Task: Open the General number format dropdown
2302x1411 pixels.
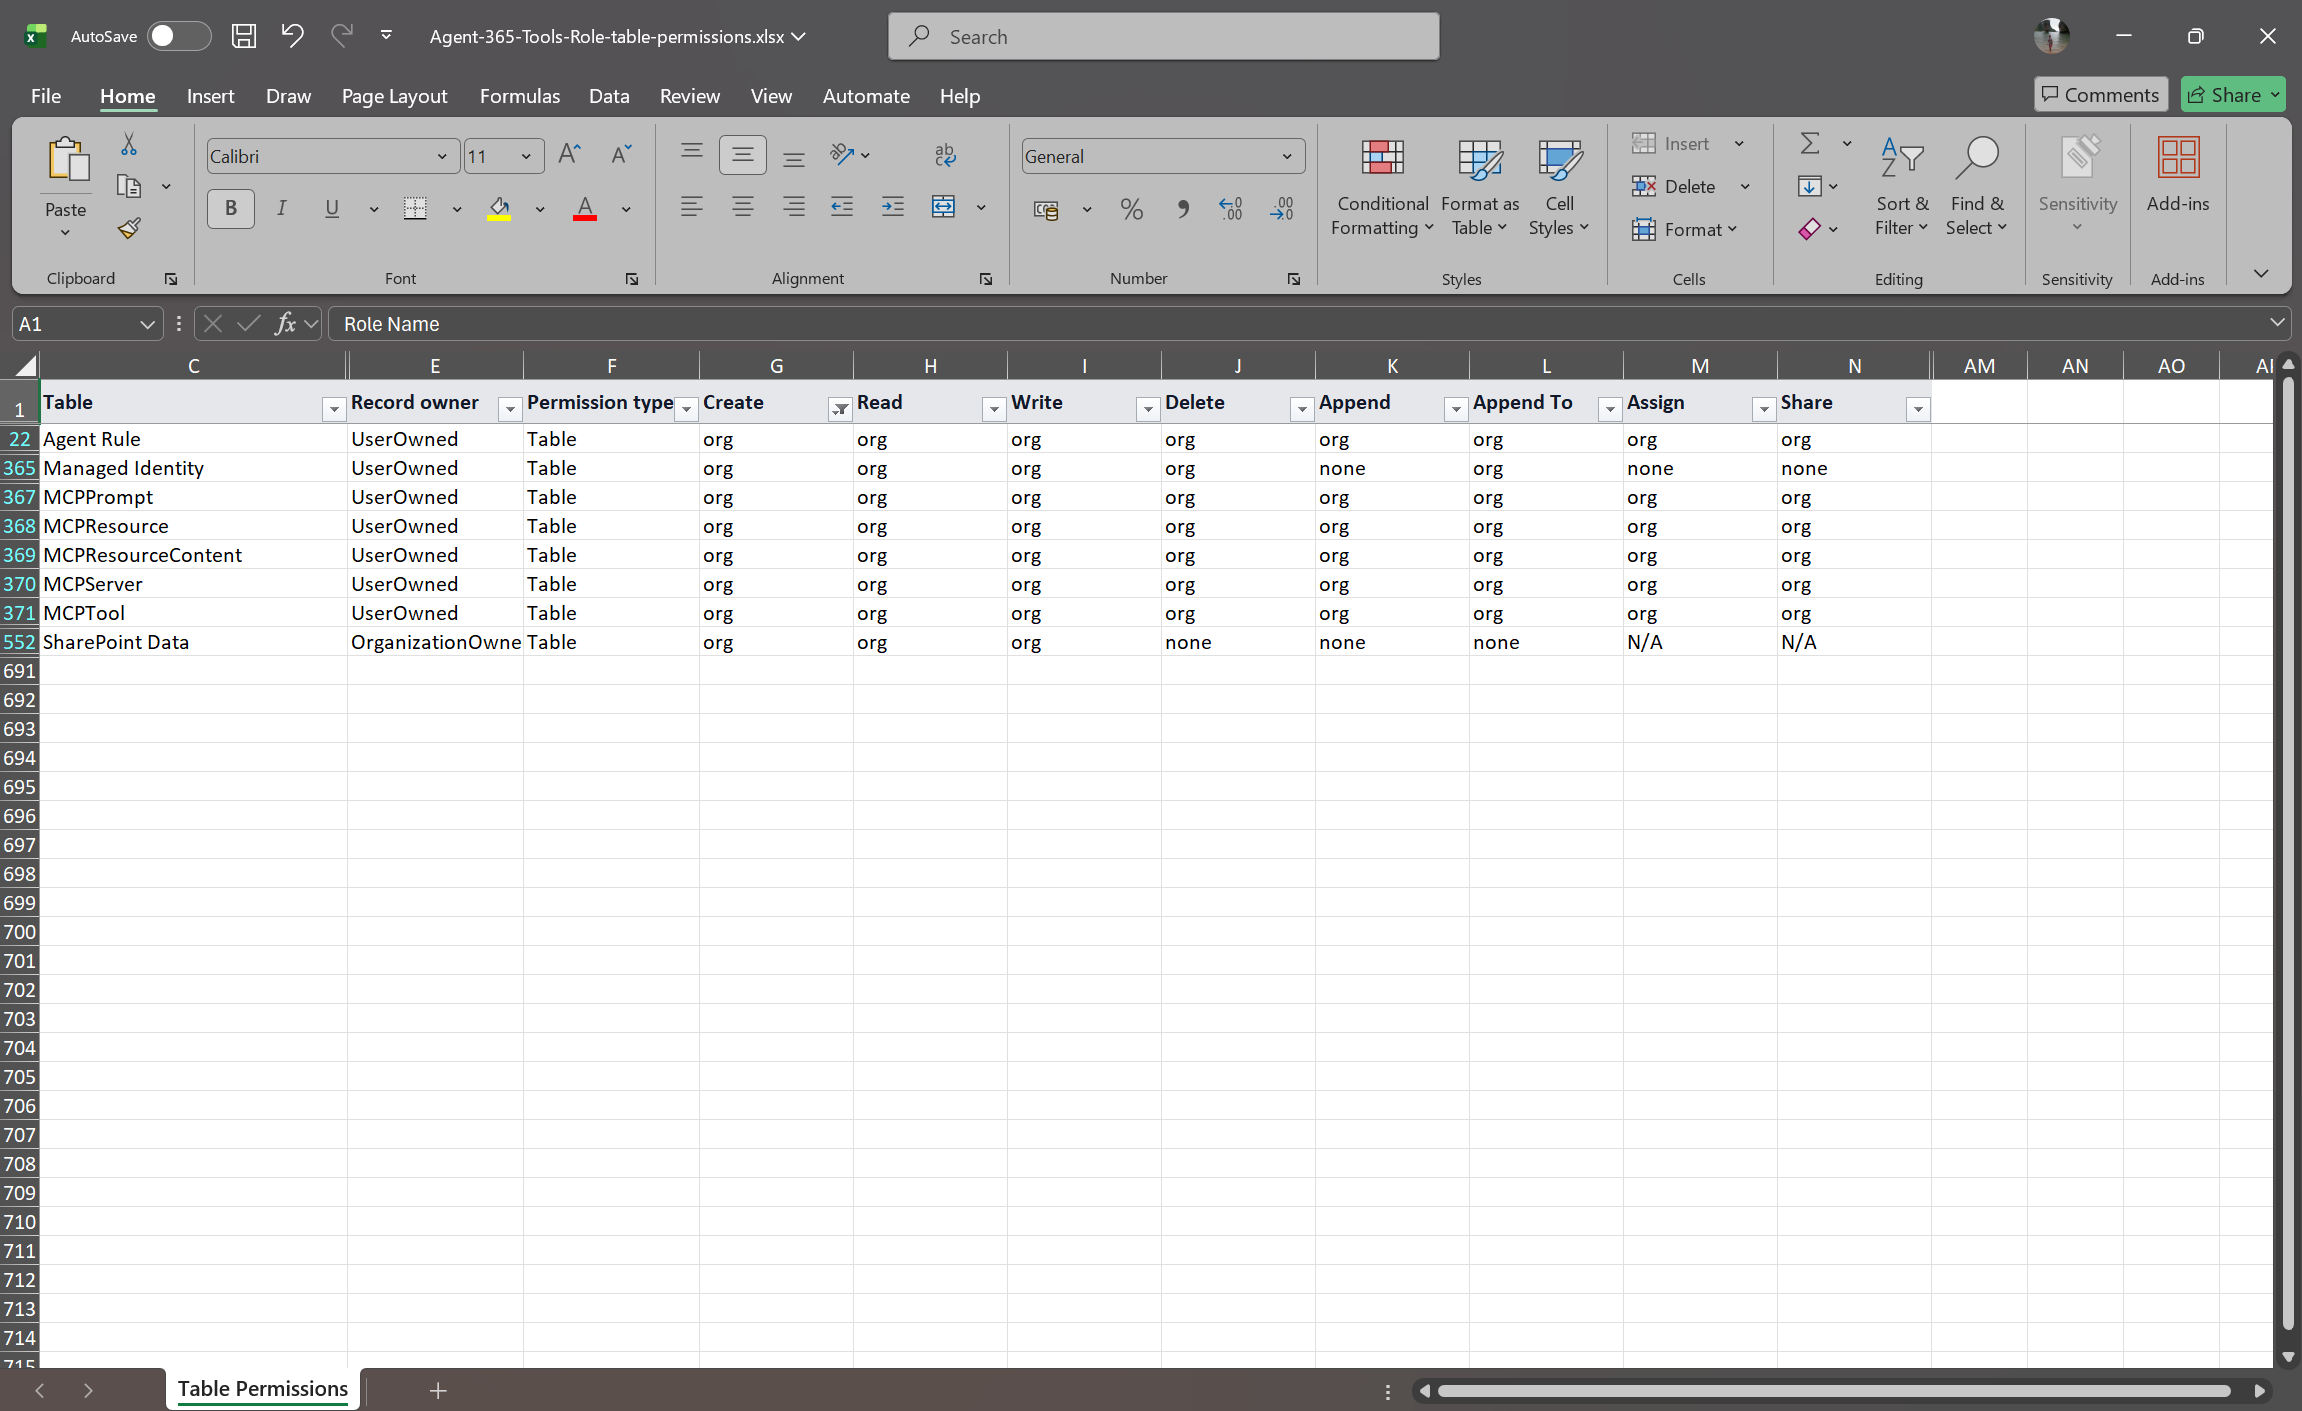Action: pos(1287,156)
